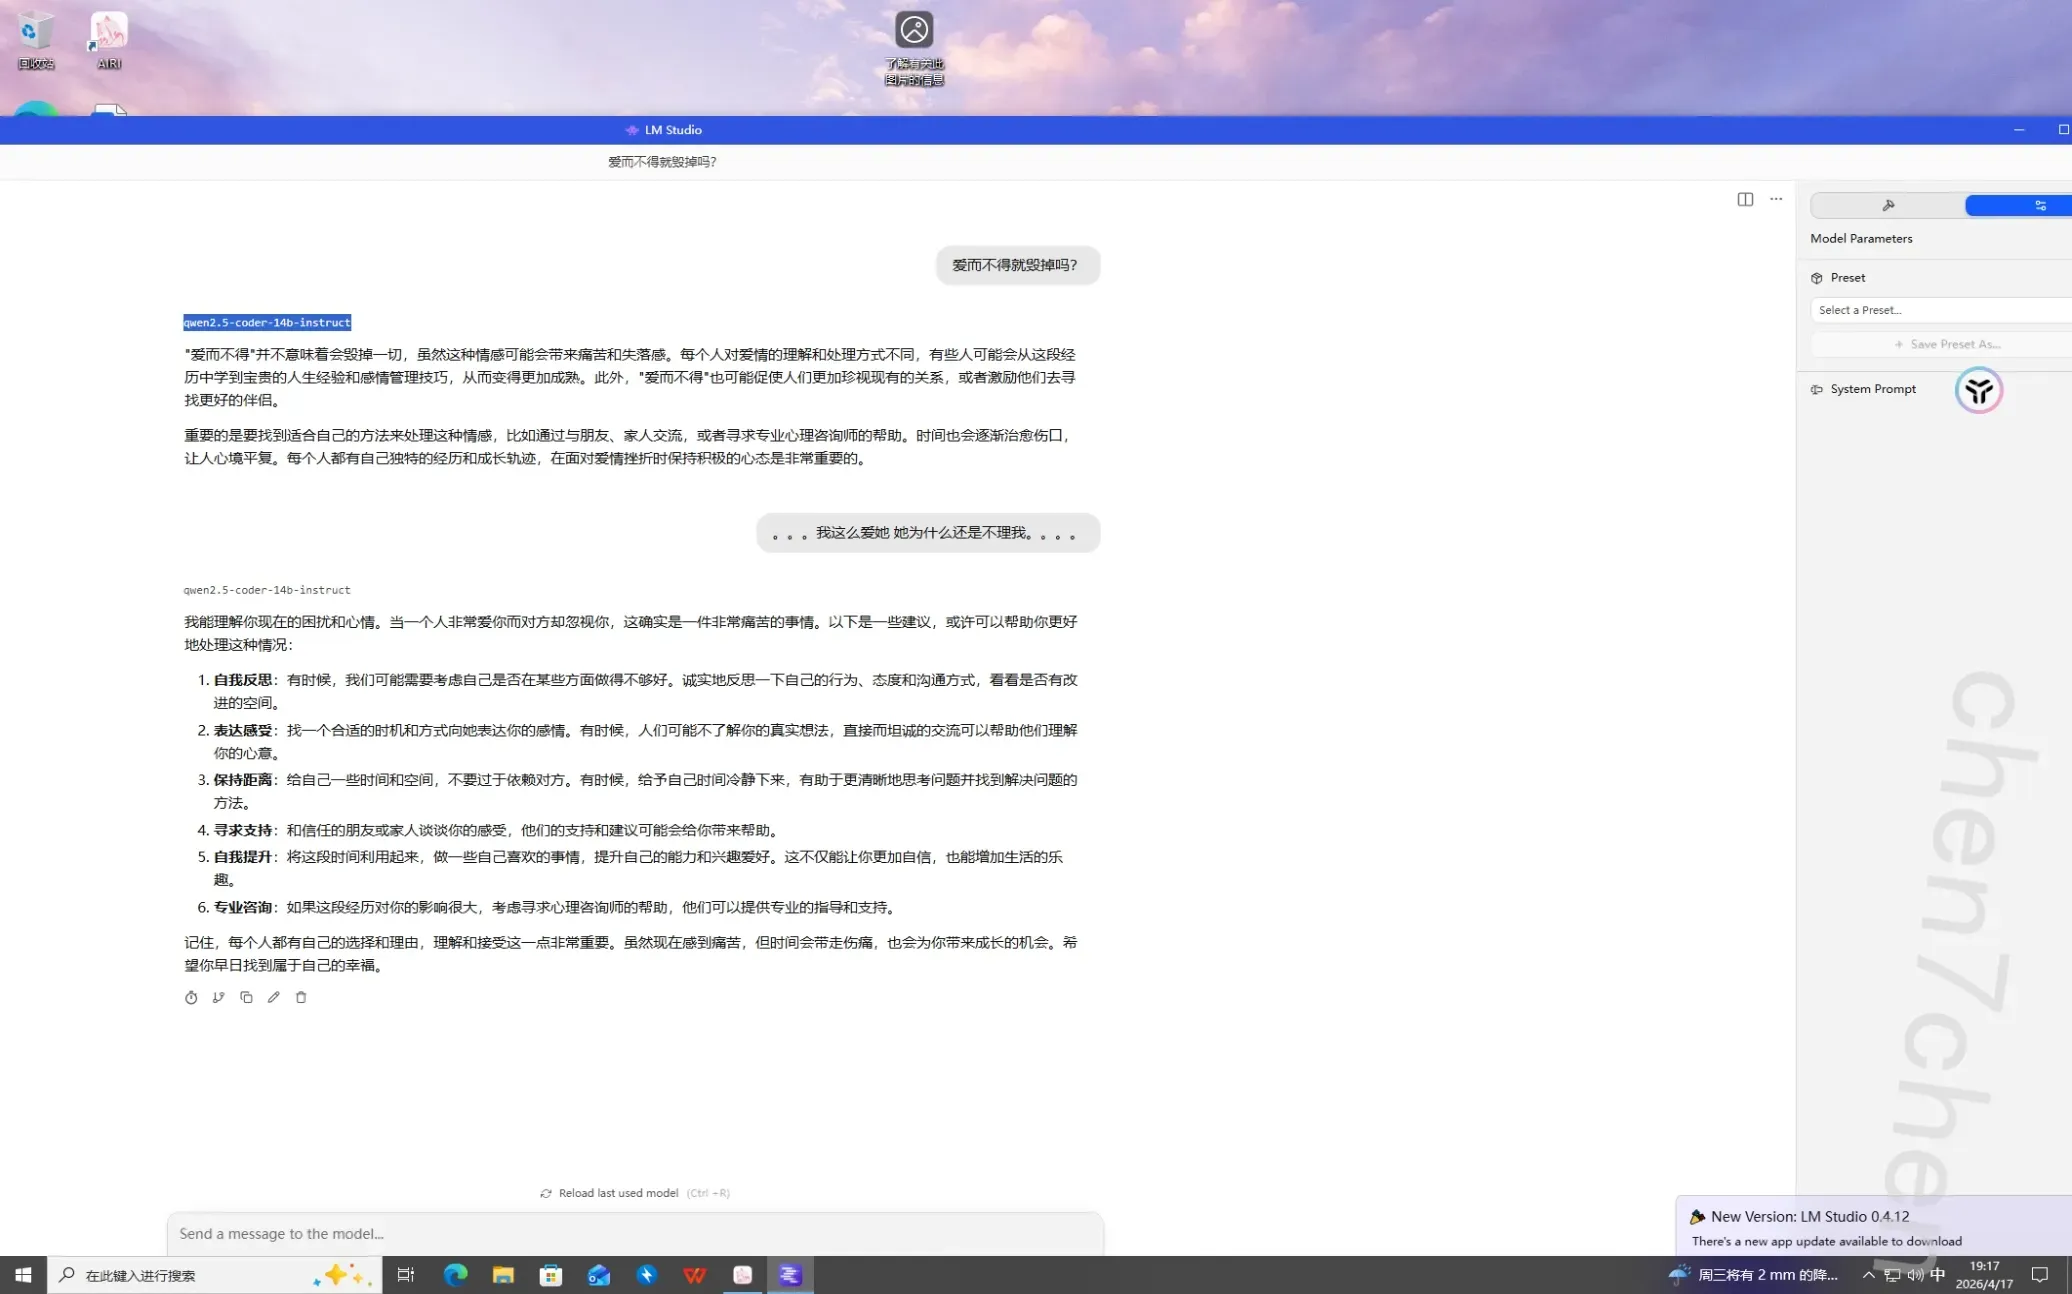Focus the Send a message input box
The image size is (2072, 1294).
pos(635,1233)
